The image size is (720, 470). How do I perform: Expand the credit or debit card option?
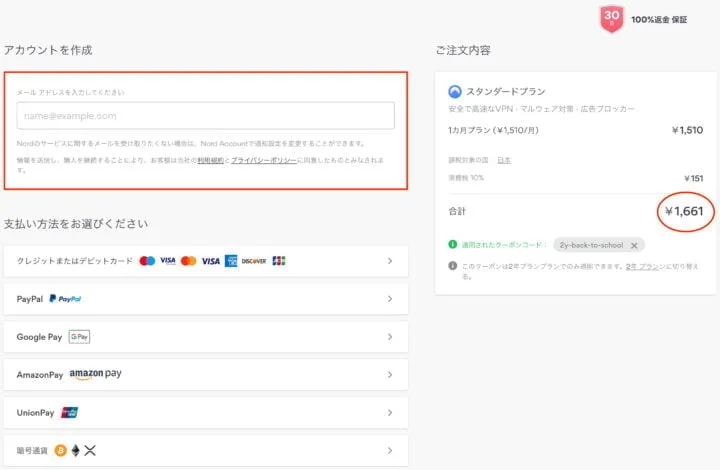click(x=390, y=261)
